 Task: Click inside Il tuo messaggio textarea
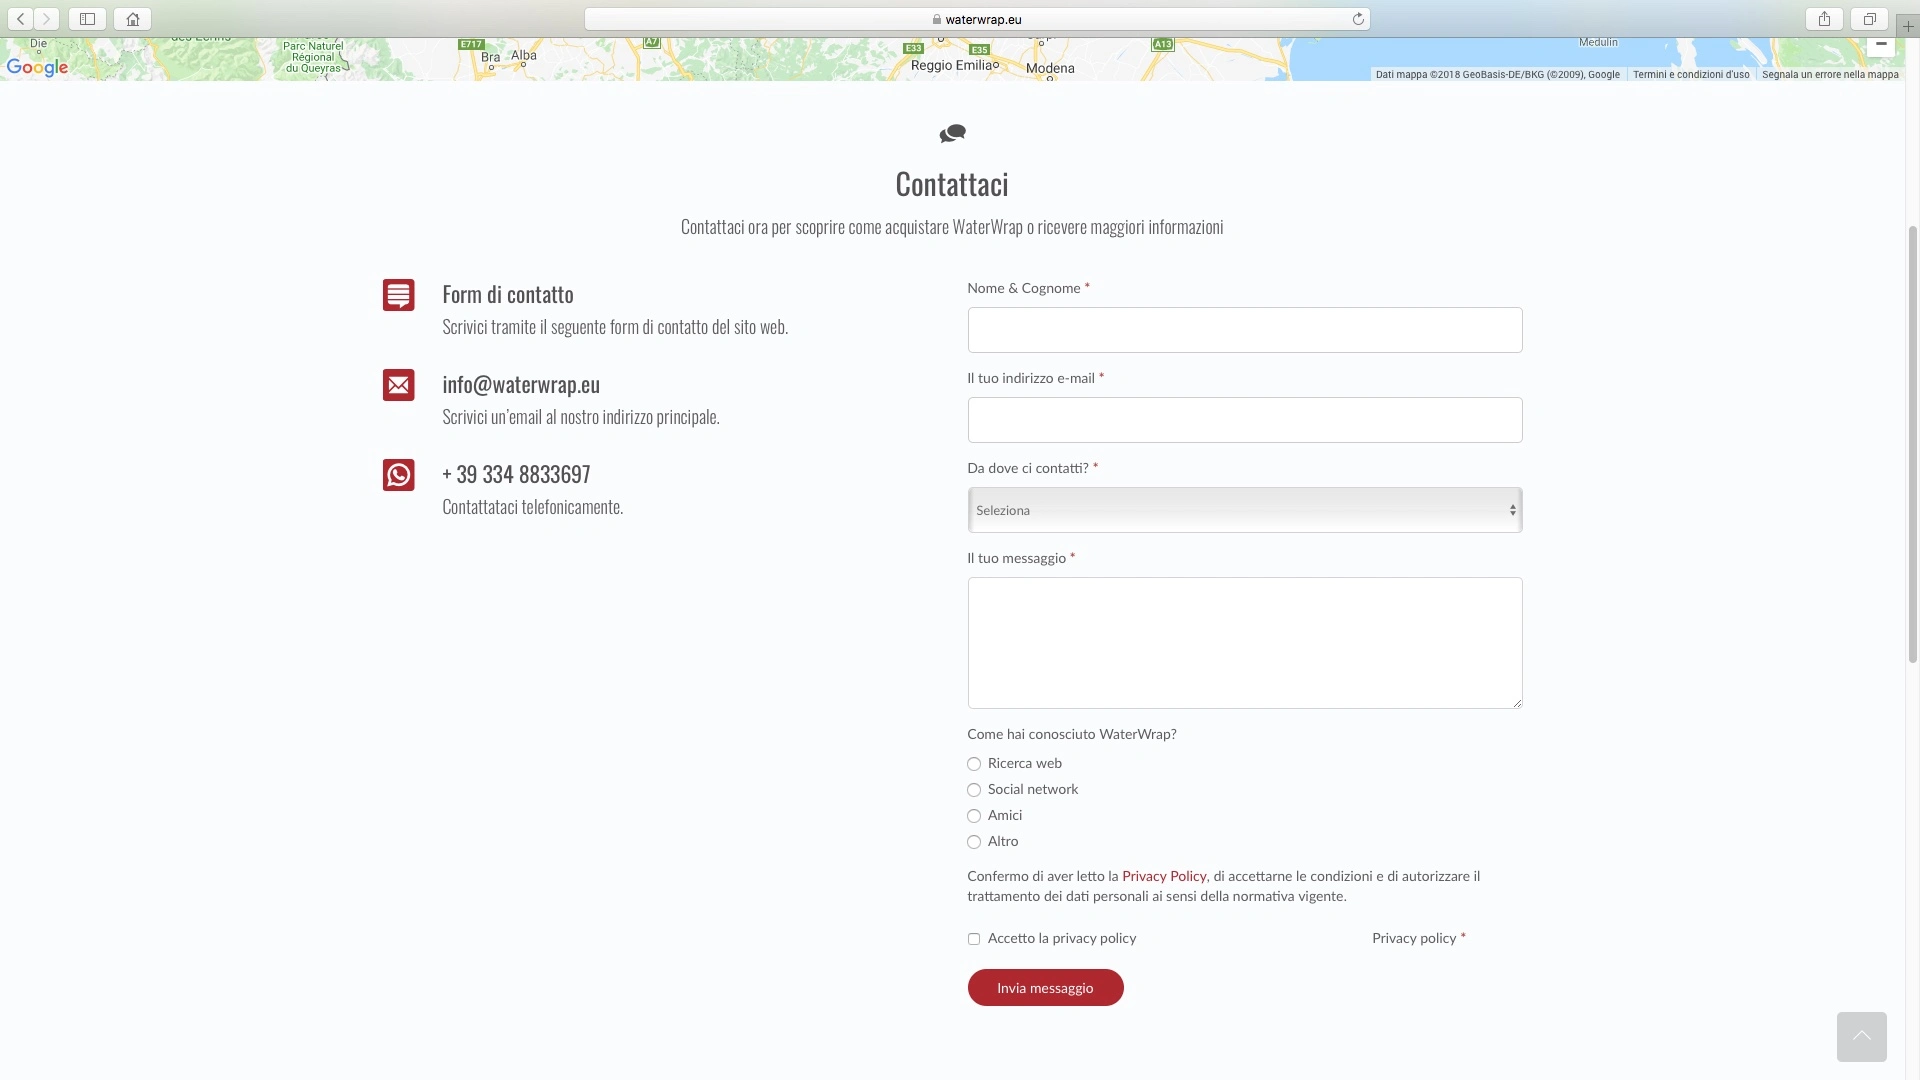(x=1244, y=643)
